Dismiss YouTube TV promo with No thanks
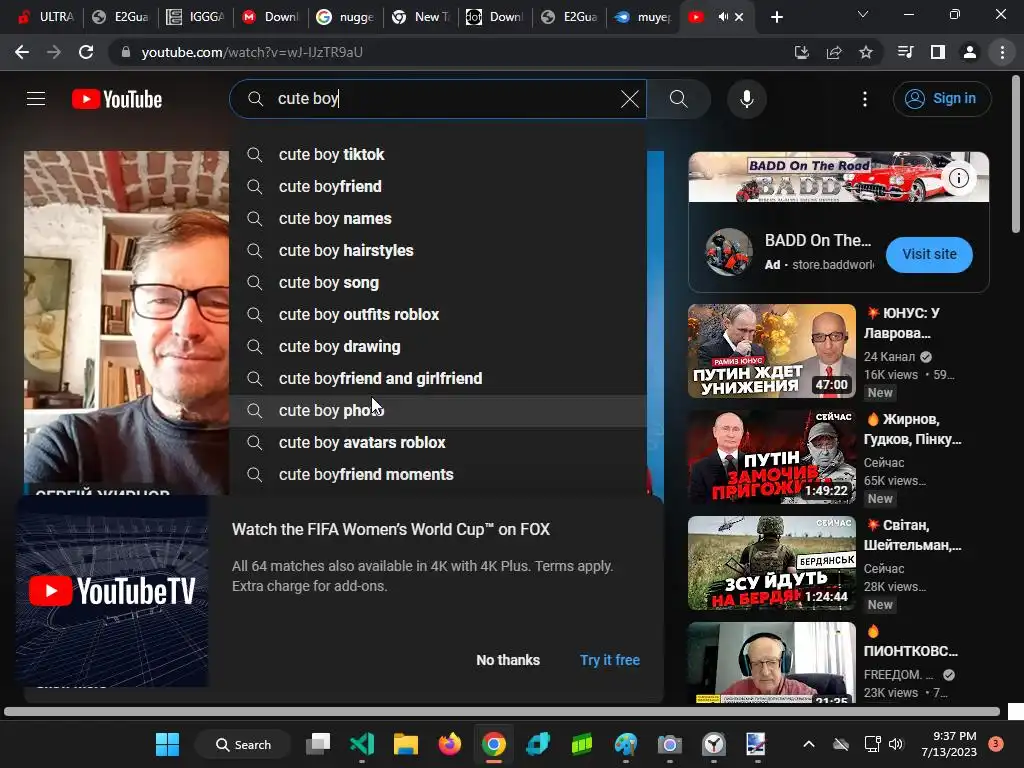Image resolution: width=1024 pixels, height=768 pixels. 508,660
